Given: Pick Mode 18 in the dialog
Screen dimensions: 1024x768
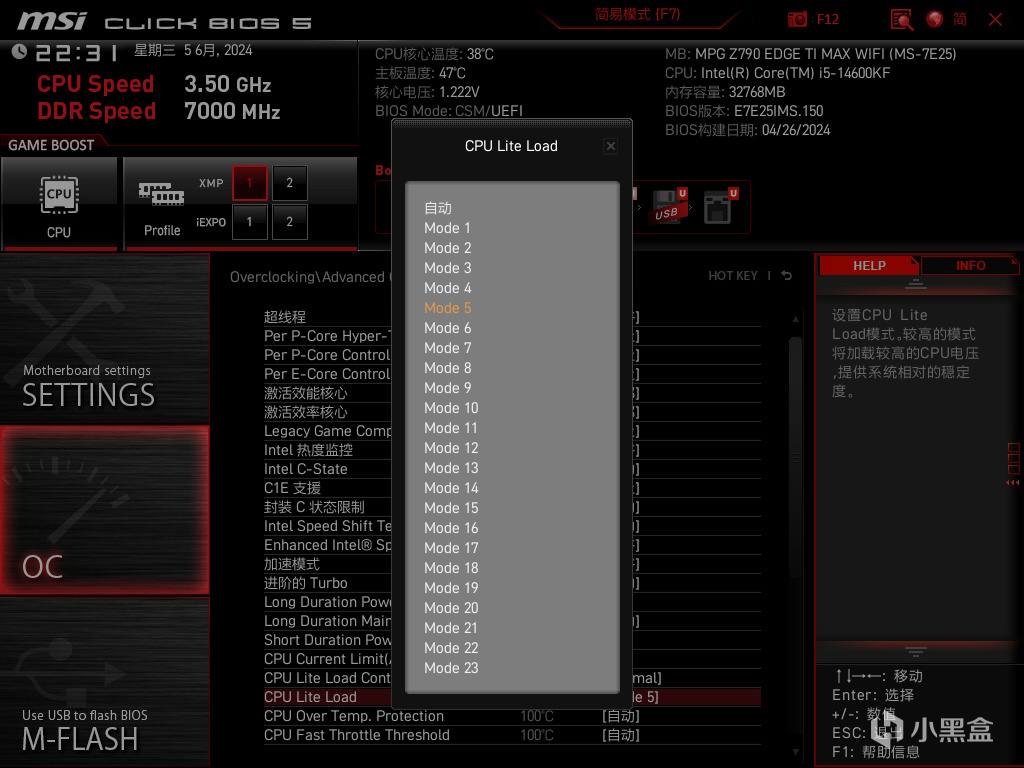Looking at the screenshot, I should tap(451, 568).
